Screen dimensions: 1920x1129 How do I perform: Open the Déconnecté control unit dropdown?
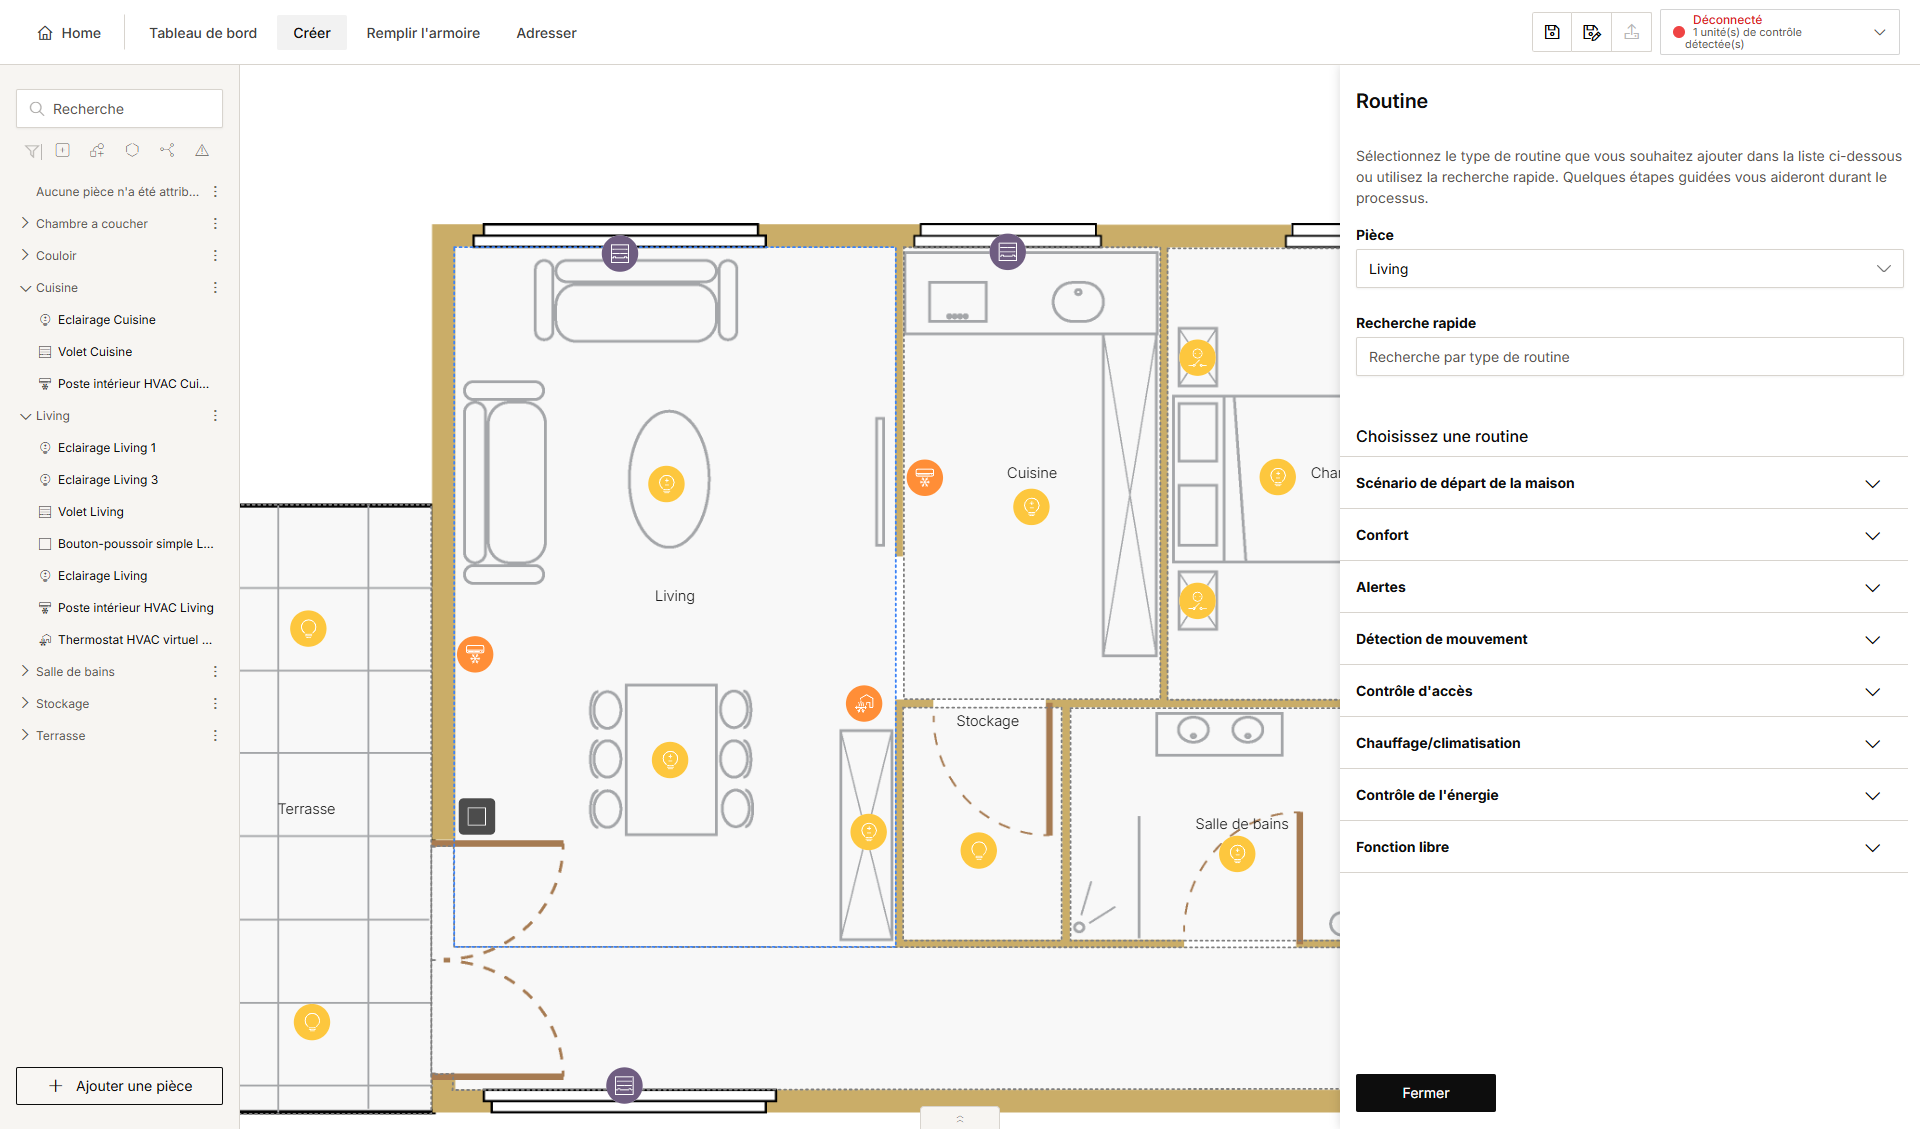pos(1779,32)
